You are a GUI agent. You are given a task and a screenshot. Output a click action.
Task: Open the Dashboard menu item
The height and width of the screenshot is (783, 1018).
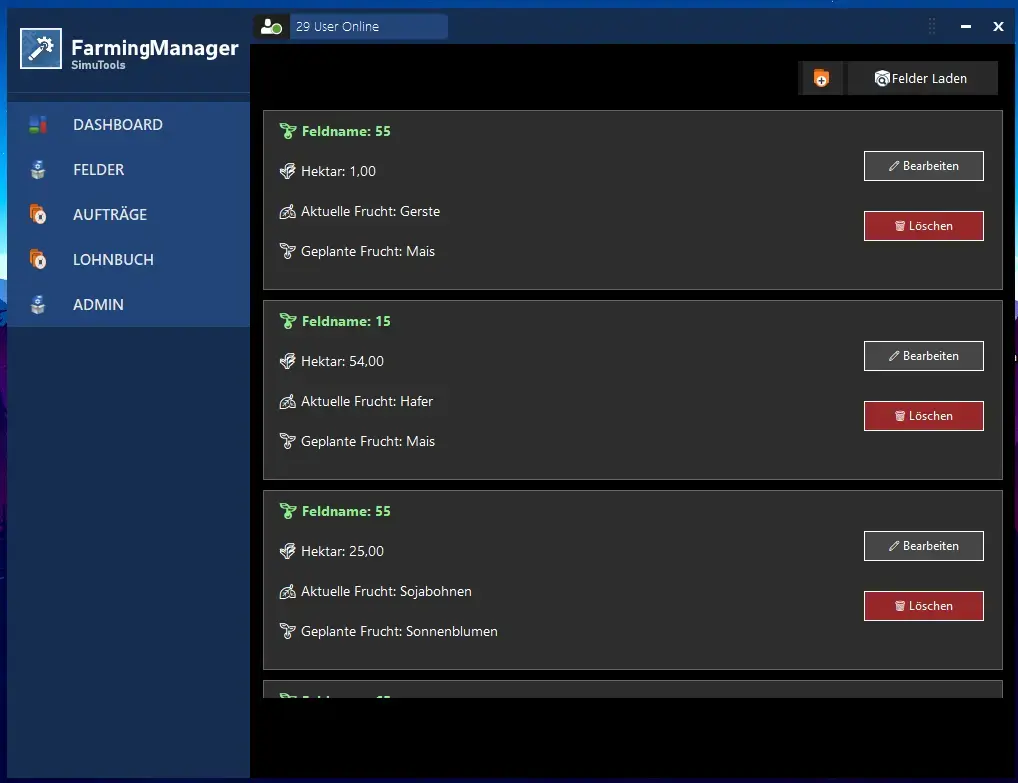pyautogui.click(x=117, y=125)
